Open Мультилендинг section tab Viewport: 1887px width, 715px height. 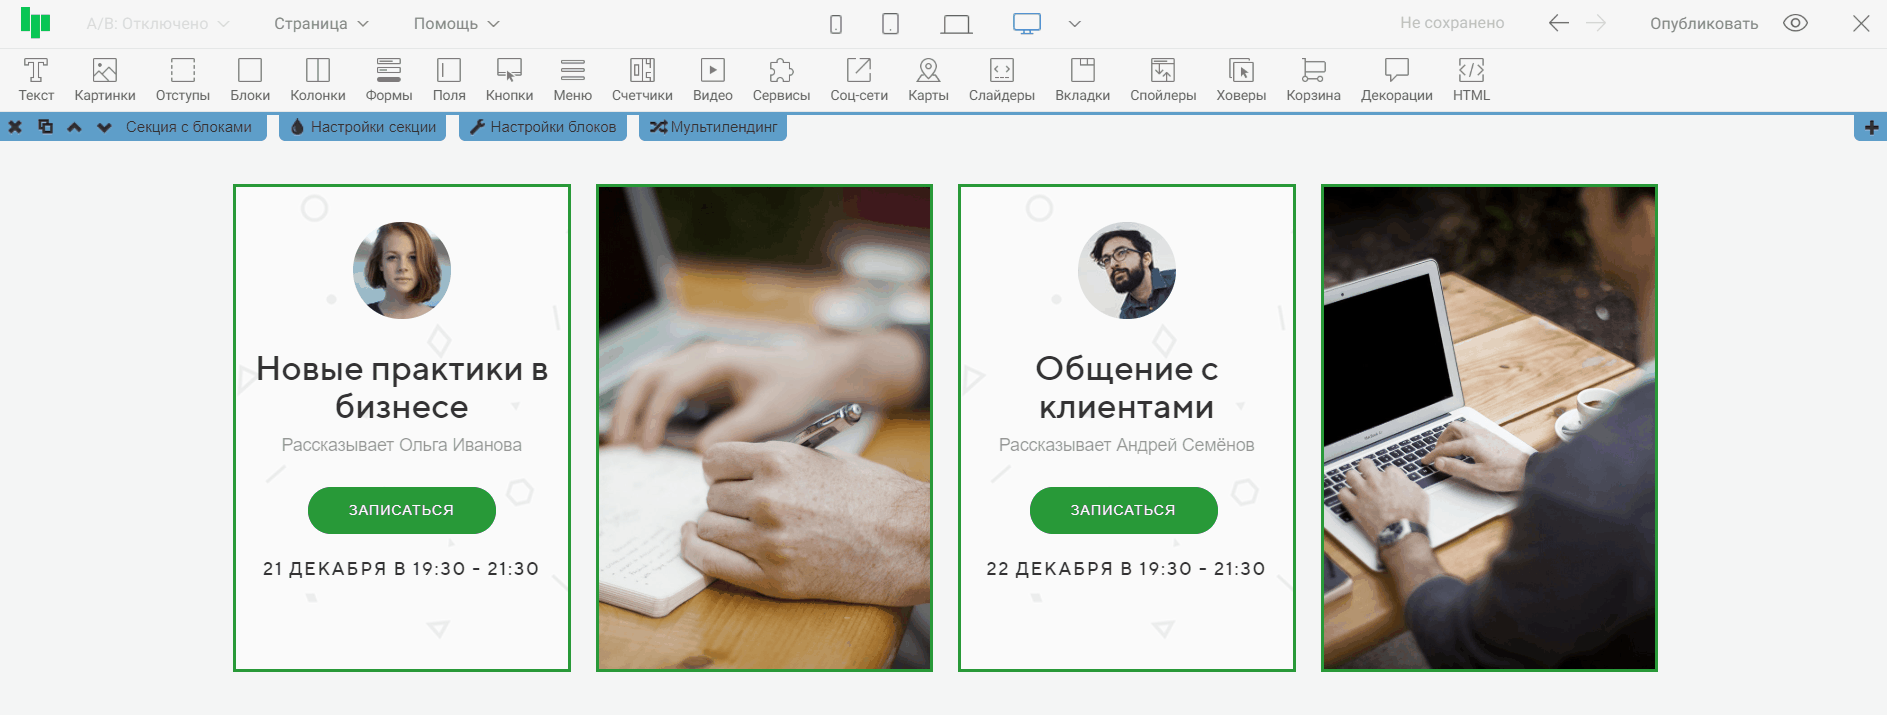pyautogui.click(x=713, y=127)
